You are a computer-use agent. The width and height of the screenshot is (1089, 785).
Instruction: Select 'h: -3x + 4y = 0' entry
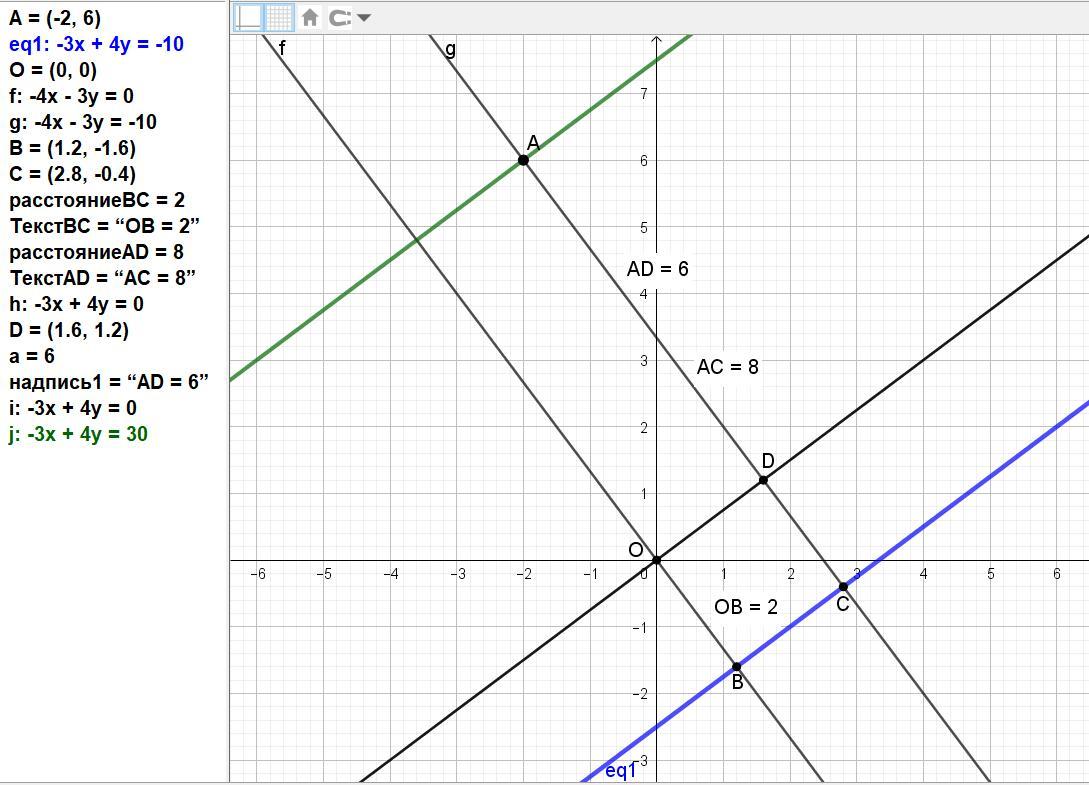[76, 304]
